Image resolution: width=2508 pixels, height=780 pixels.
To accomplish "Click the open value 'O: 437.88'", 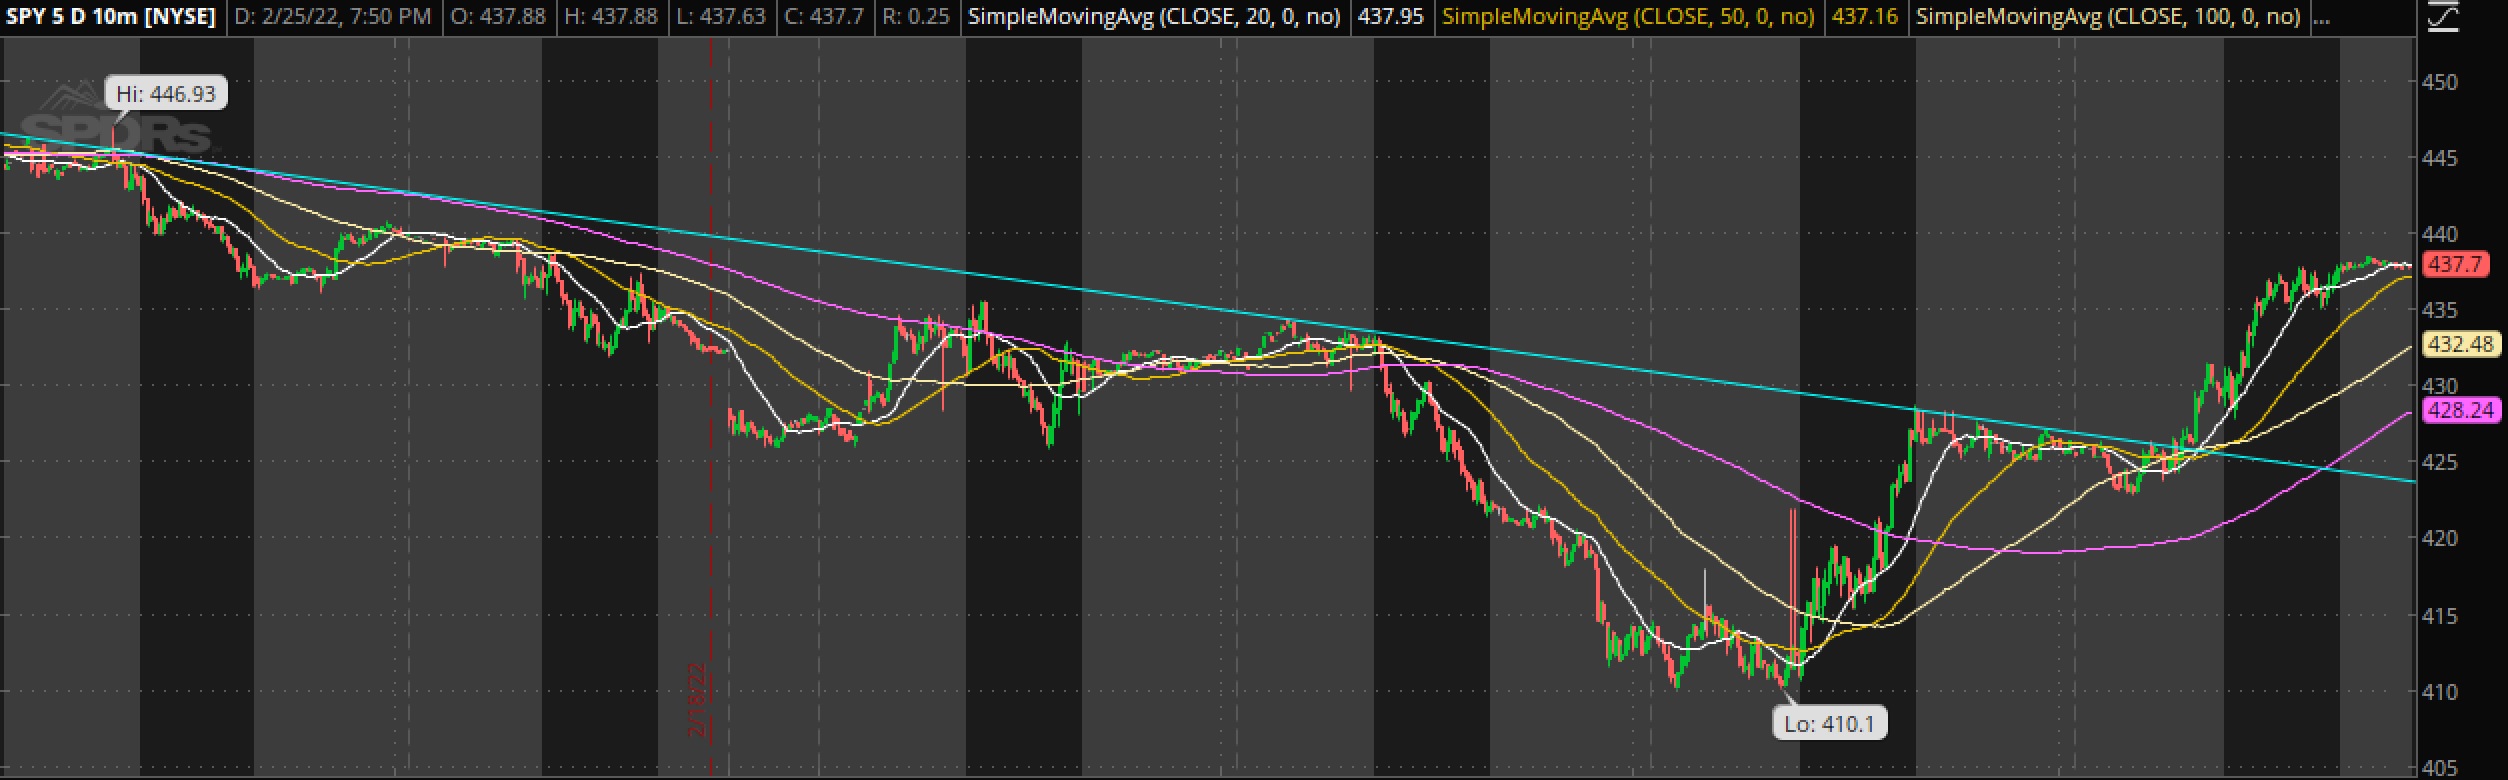I will coord(497,16).
